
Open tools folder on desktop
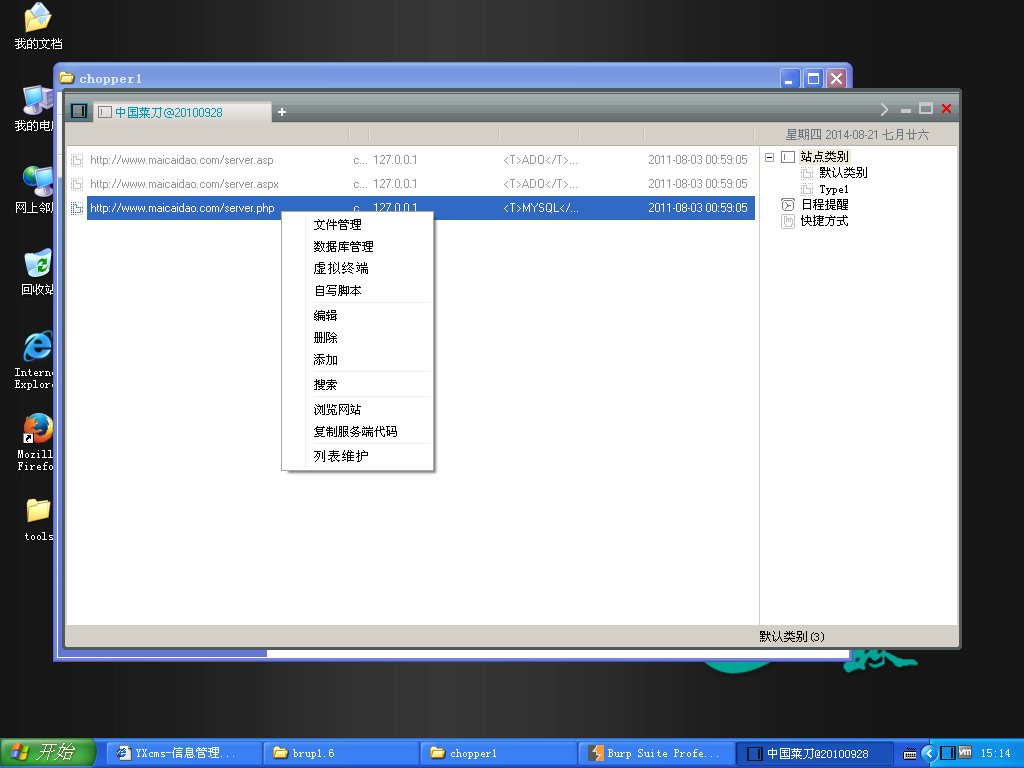click(38, 519)
